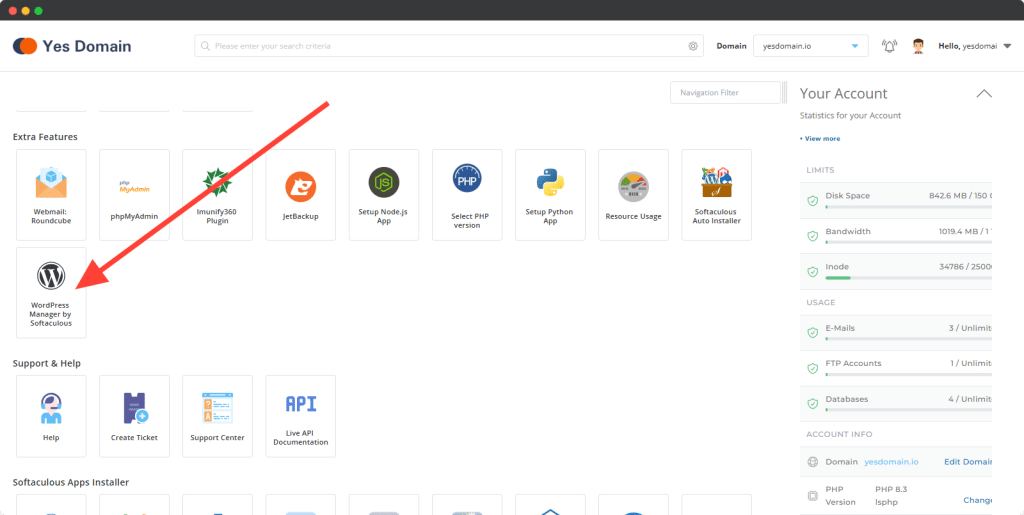The height and width of the screenshot is (515, 1024).
Task: Click the Databases shield icon
Action: pos(812,404)
